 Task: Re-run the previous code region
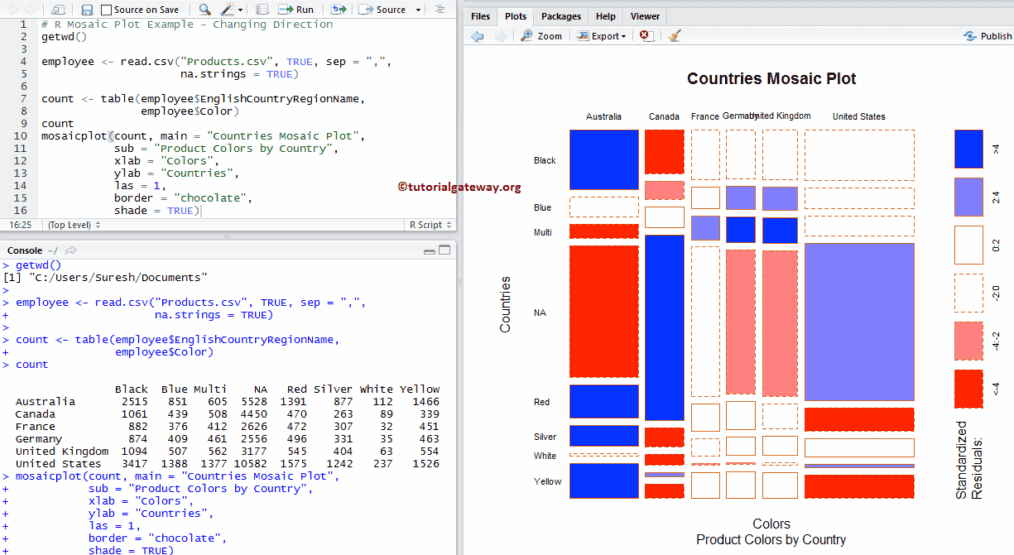[338, 10]
